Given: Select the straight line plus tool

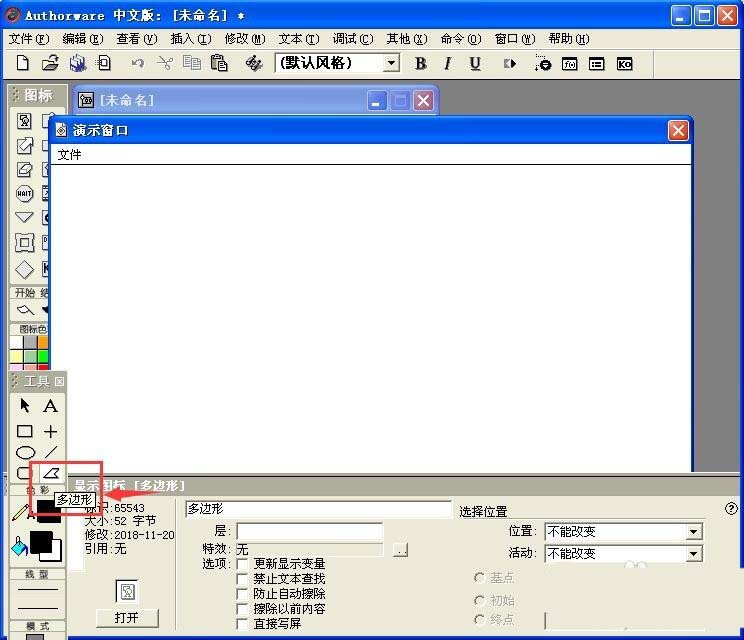Looking at the screenshot, I should [x=50, y=431].
